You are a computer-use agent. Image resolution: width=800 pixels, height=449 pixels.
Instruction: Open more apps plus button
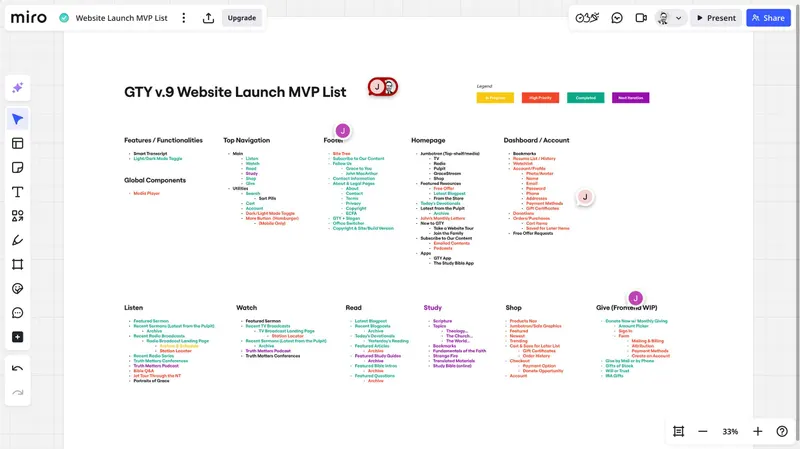17,337
